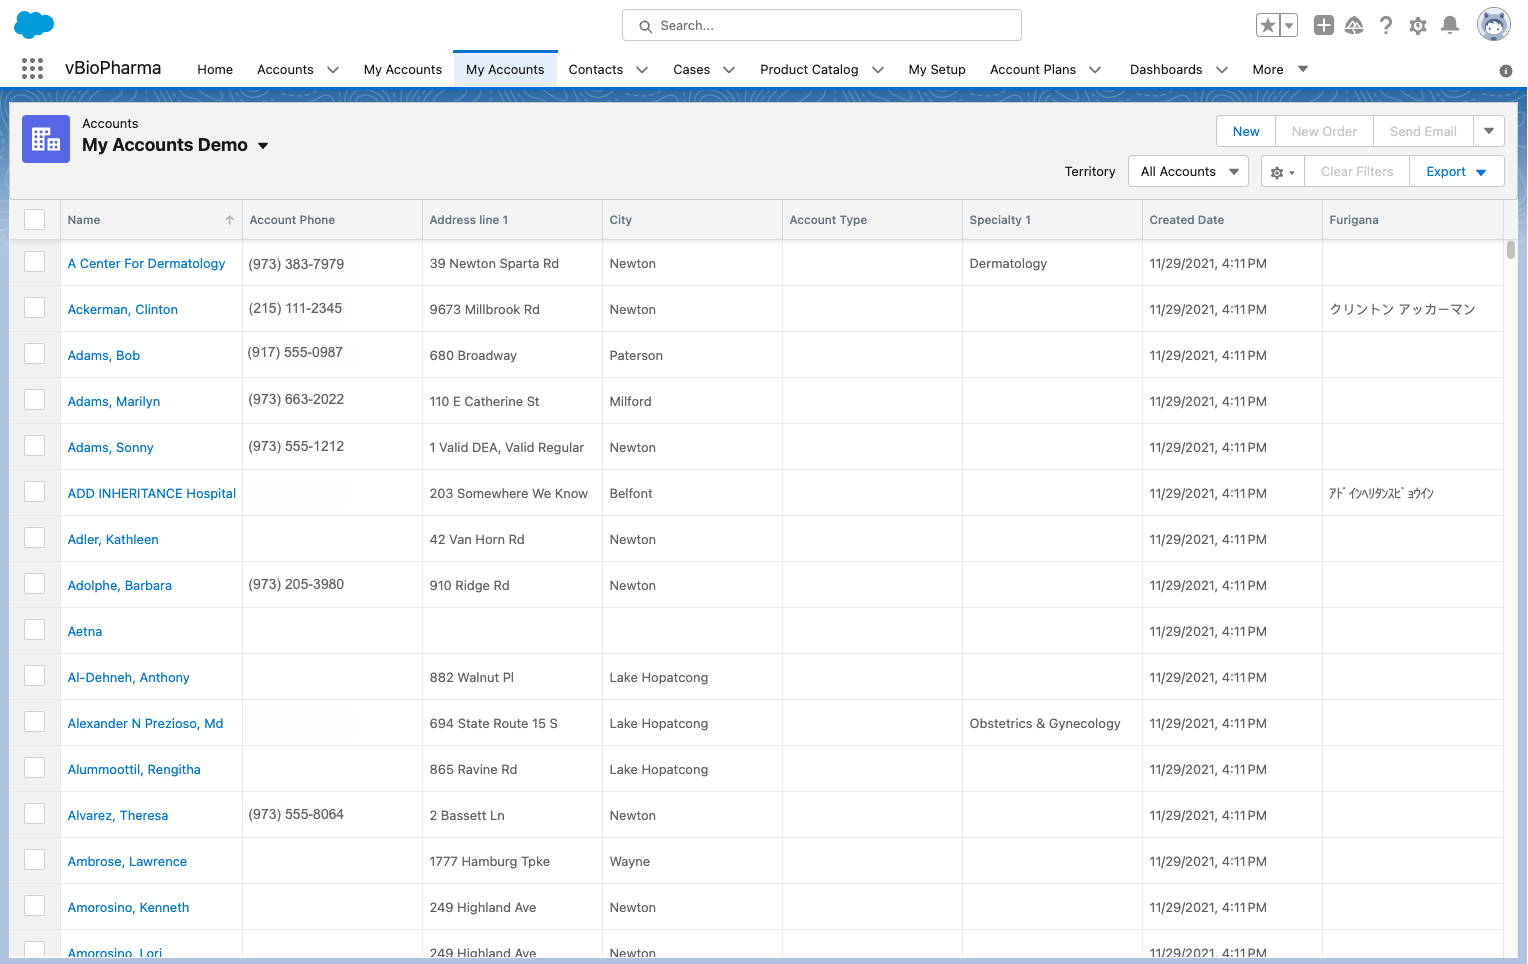
Task: Open the Trailhead guidance icon
Action: pyautogui.click(x=1354, y=26)
